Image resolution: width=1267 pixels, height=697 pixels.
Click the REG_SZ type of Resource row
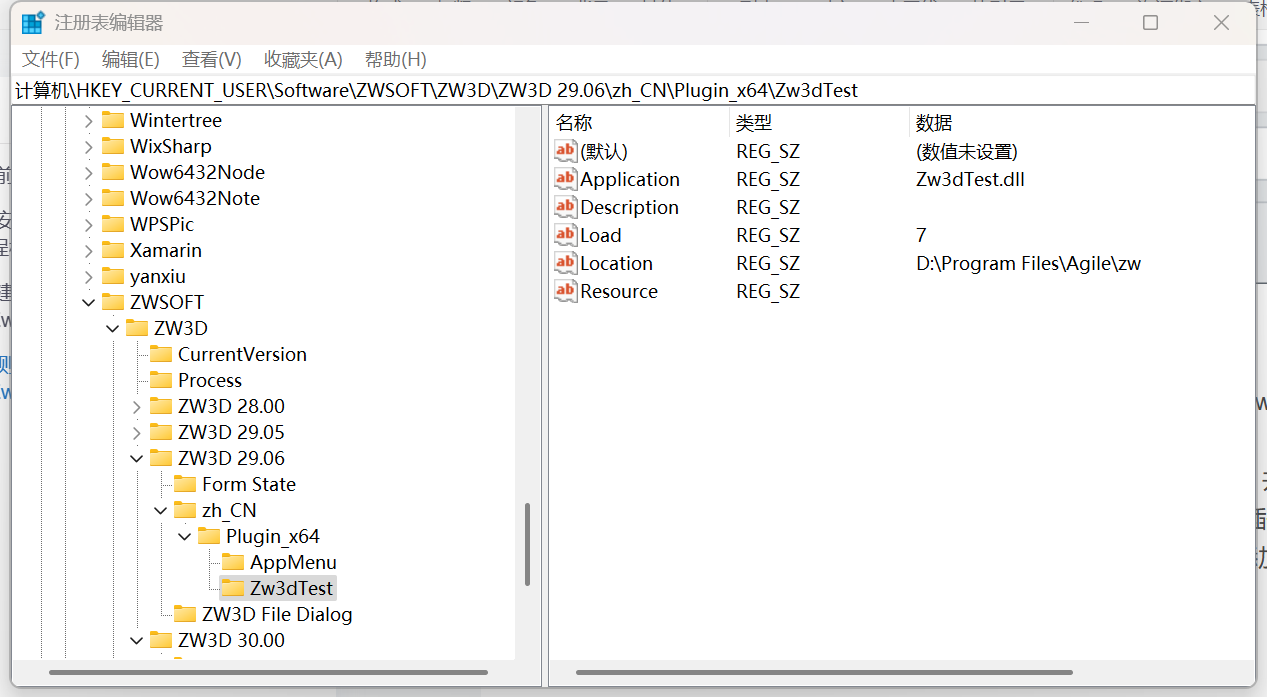768,291
